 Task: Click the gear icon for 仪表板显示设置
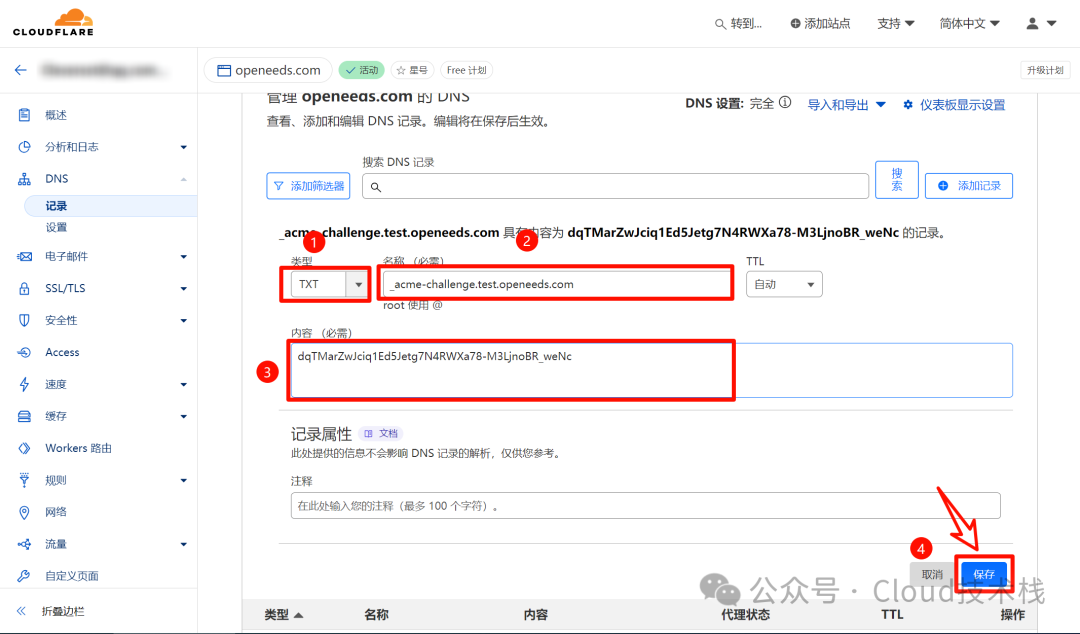pyautogui.click(x=908, y=105)
